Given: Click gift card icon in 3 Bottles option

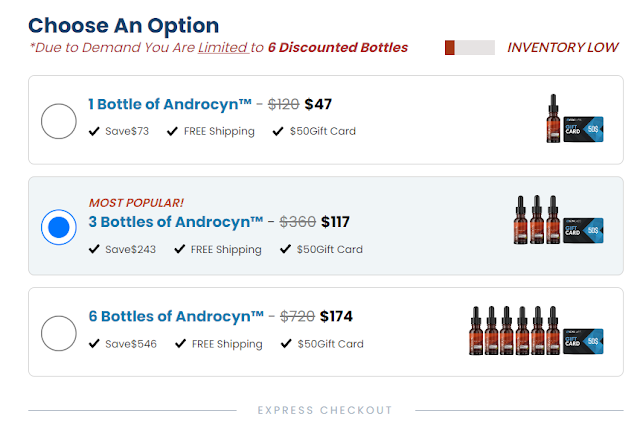Looking at the screenshot, I should click(583, 231).
